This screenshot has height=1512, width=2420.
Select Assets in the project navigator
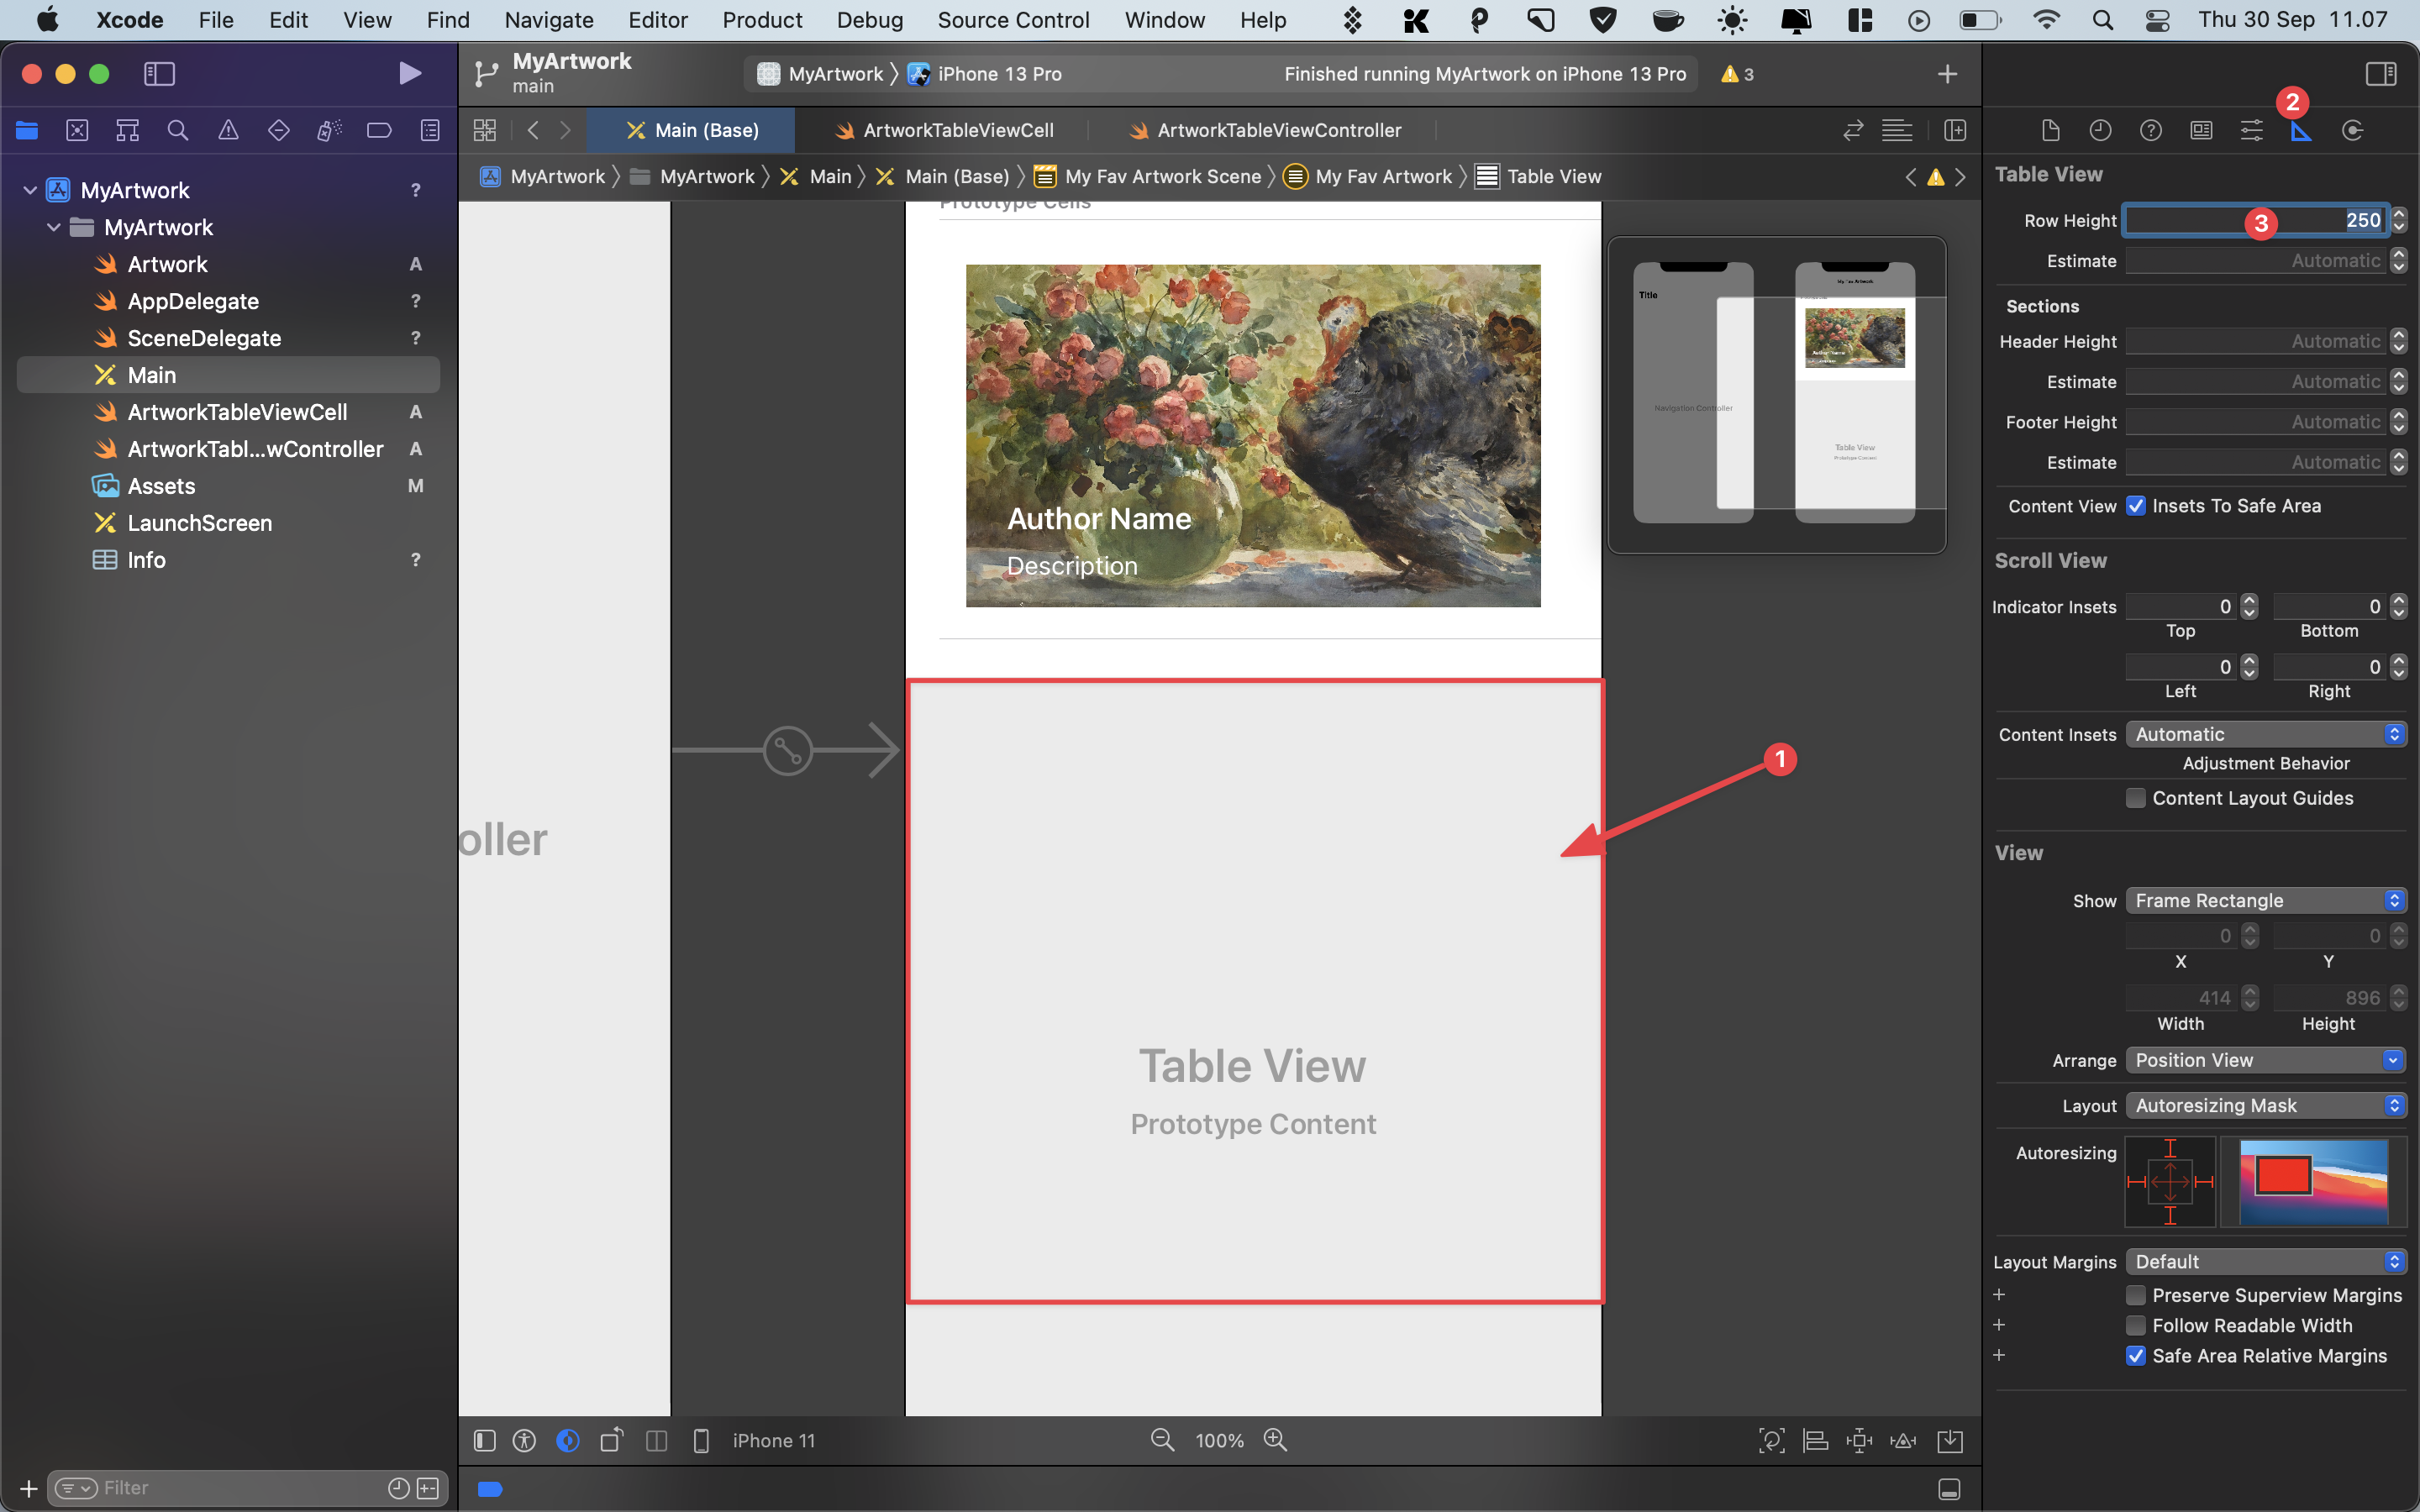click(x=161, y=486)
